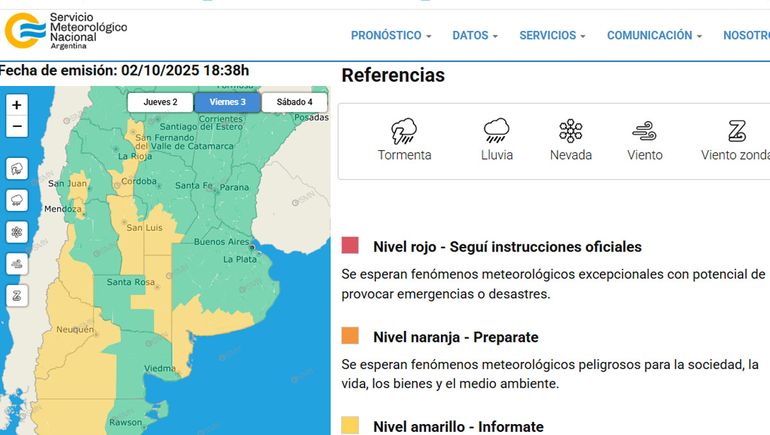The height and width of the screenshot is (435, 770).
Task: Switch map to Jueves 2 tab
Action: [x=160, y=102]
